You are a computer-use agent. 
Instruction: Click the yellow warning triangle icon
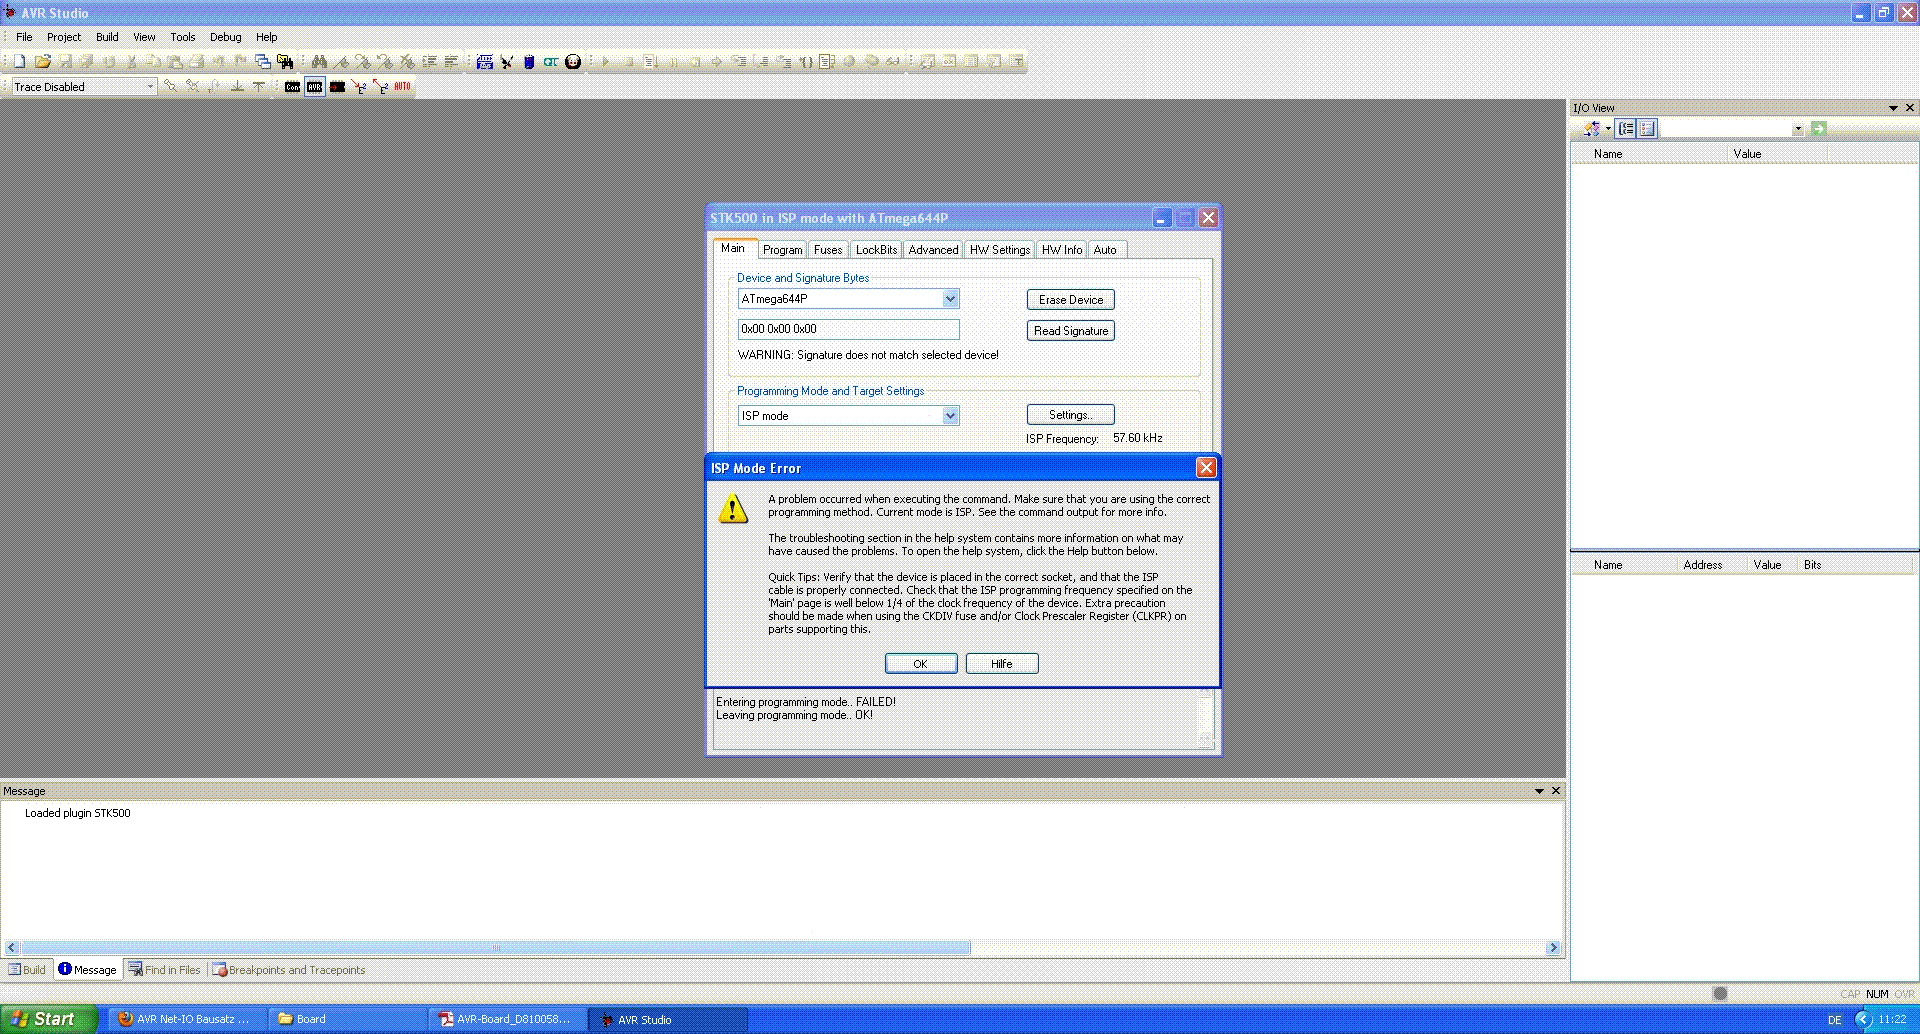(733, 509)
